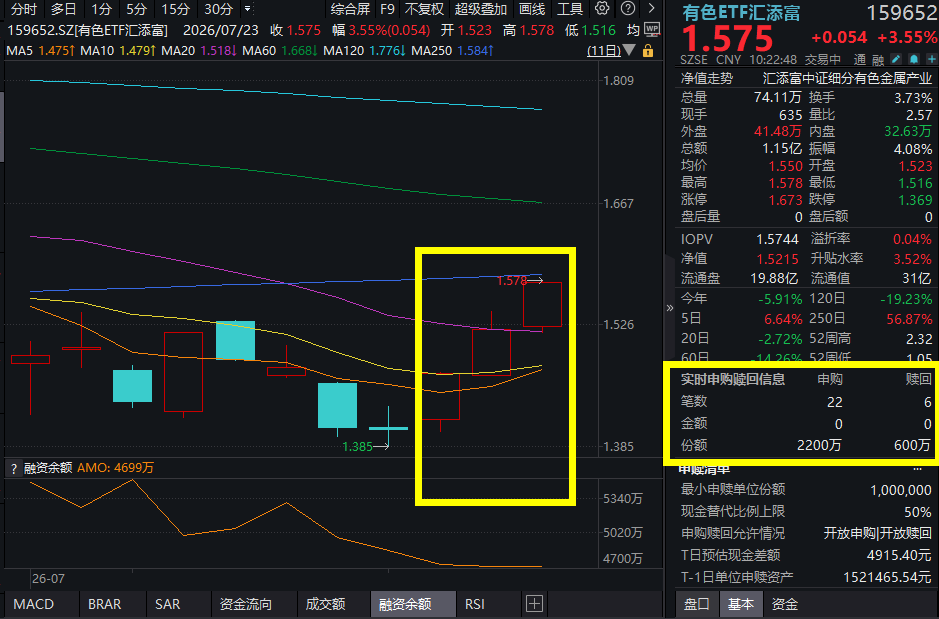Screen dimensions: 939x619
Task: Click the 申赎清单 more options ellipsis
Action: 918,469
